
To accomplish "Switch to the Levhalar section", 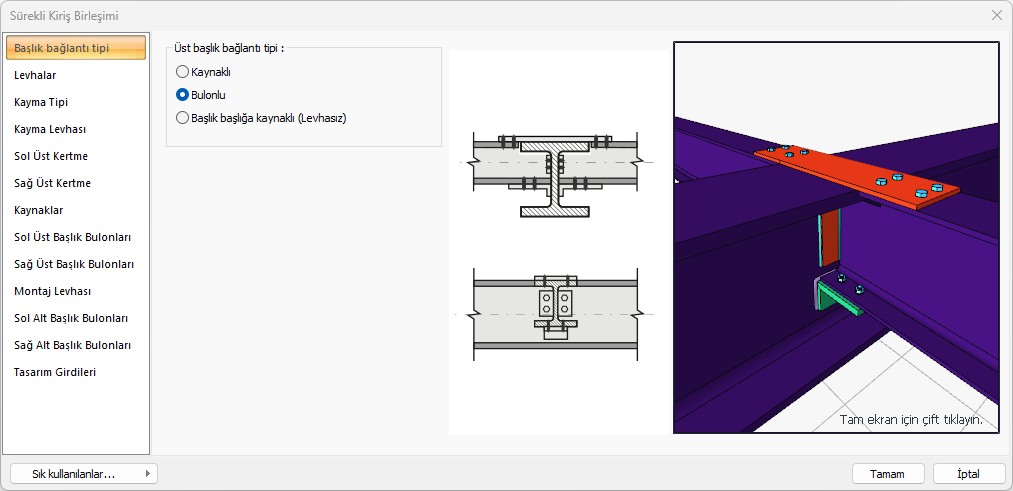I will pyautogui.click(x=35, y=75).
